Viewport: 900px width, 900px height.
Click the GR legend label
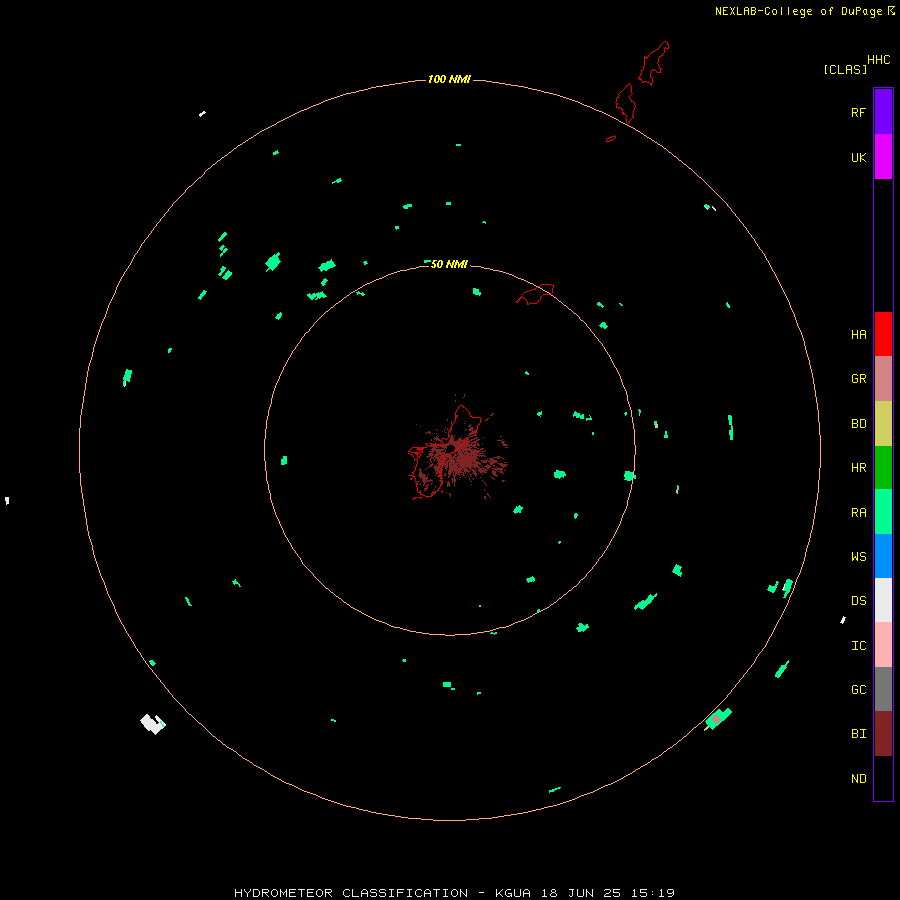858,379
